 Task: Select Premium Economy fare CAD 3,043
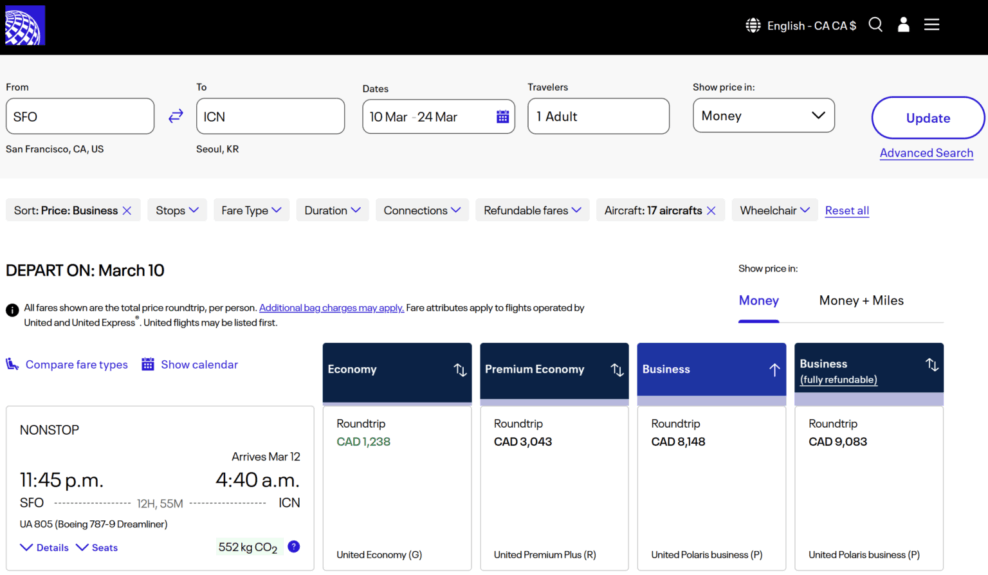(554, 488)
